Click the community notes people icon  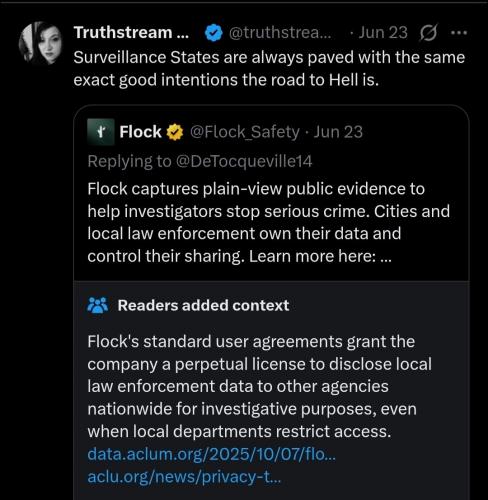click(x=98, y=305)
